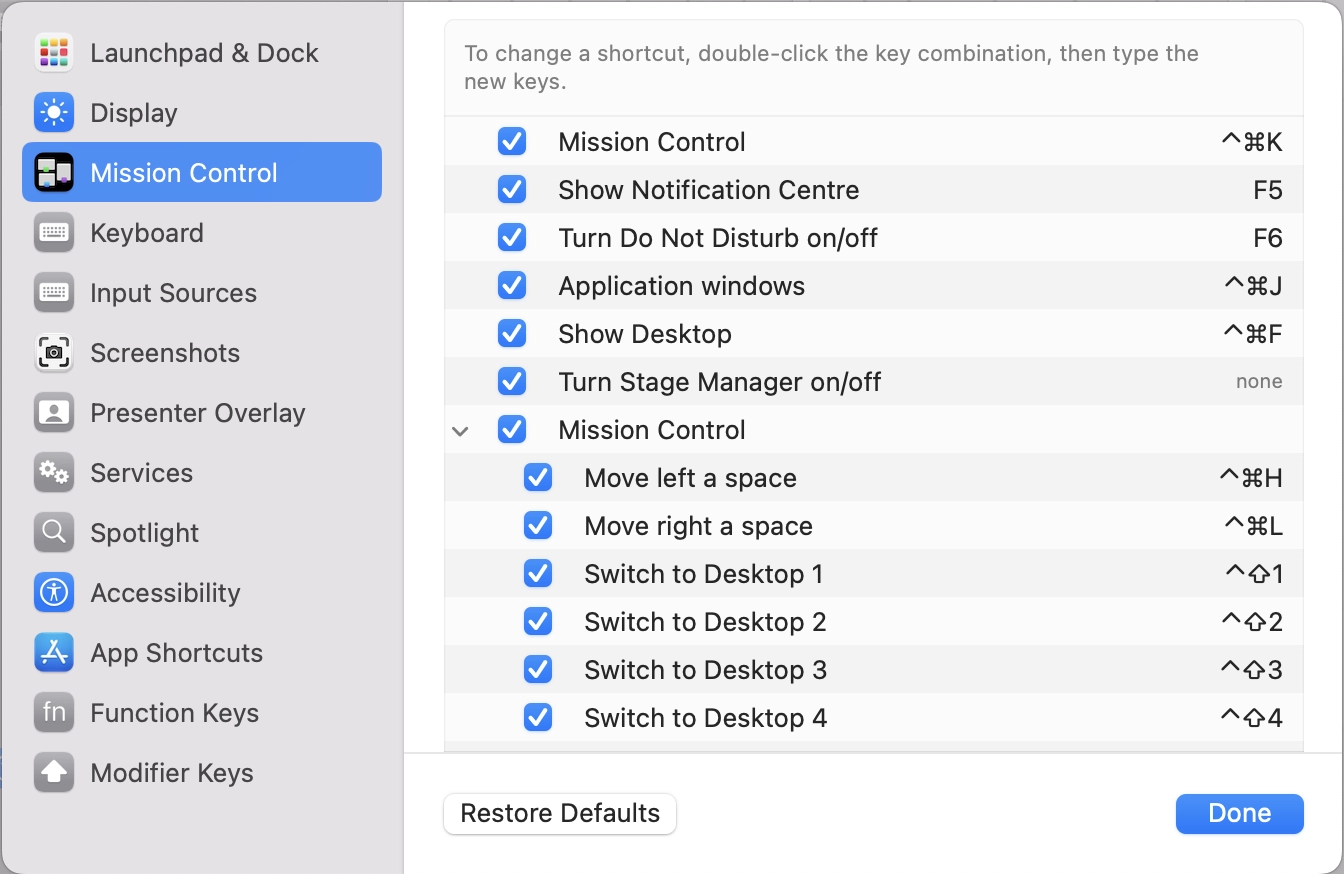Collapse the nested Mission Control group

460,430
